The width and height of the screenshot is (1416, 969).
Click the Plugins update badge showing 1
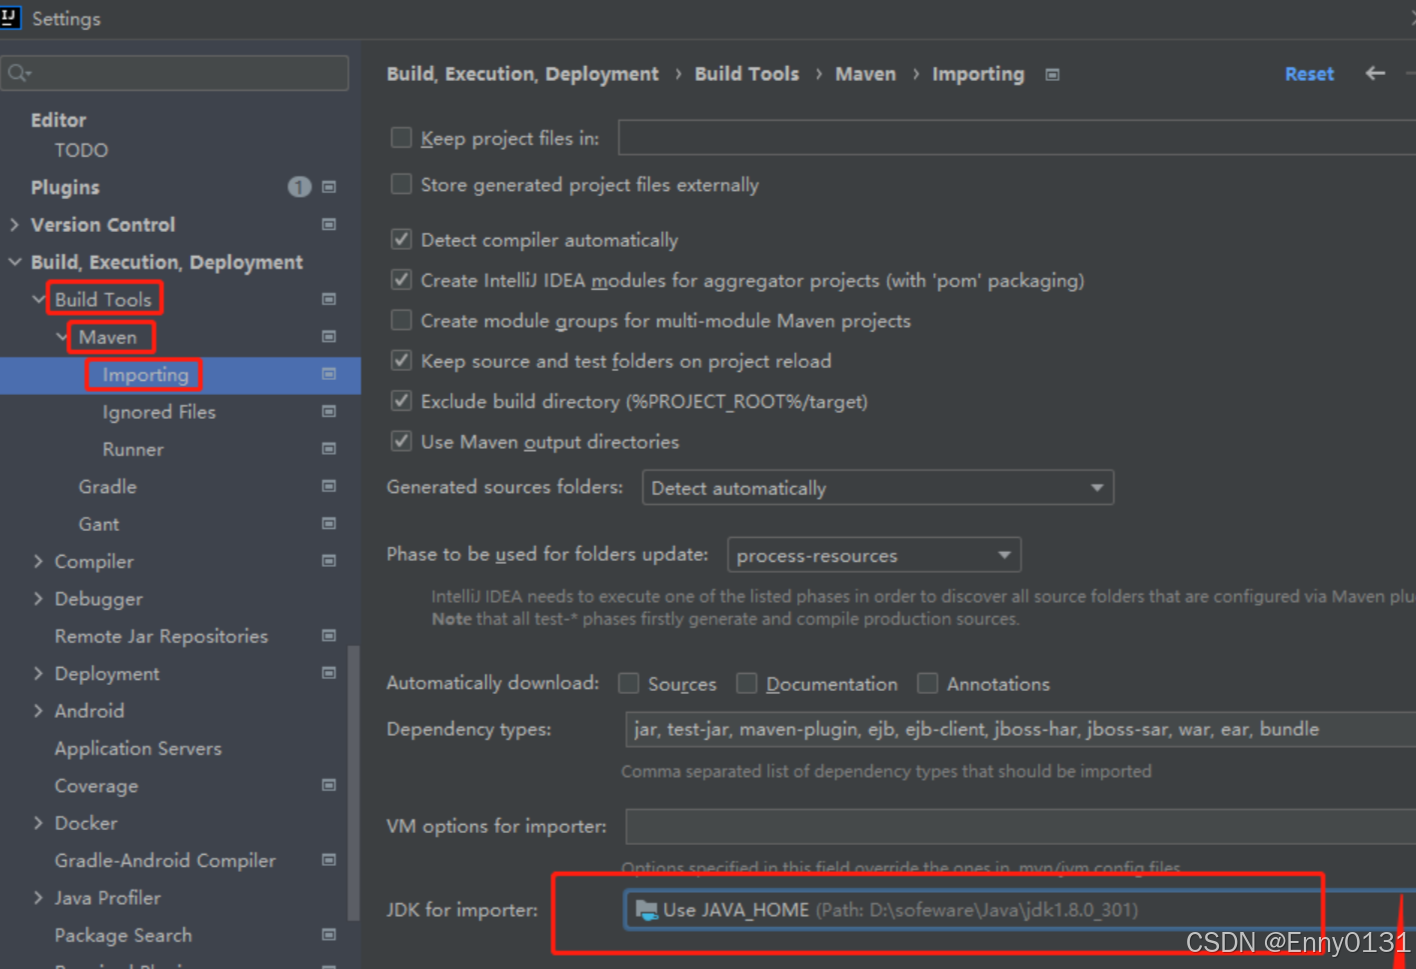tap(299, 187)
